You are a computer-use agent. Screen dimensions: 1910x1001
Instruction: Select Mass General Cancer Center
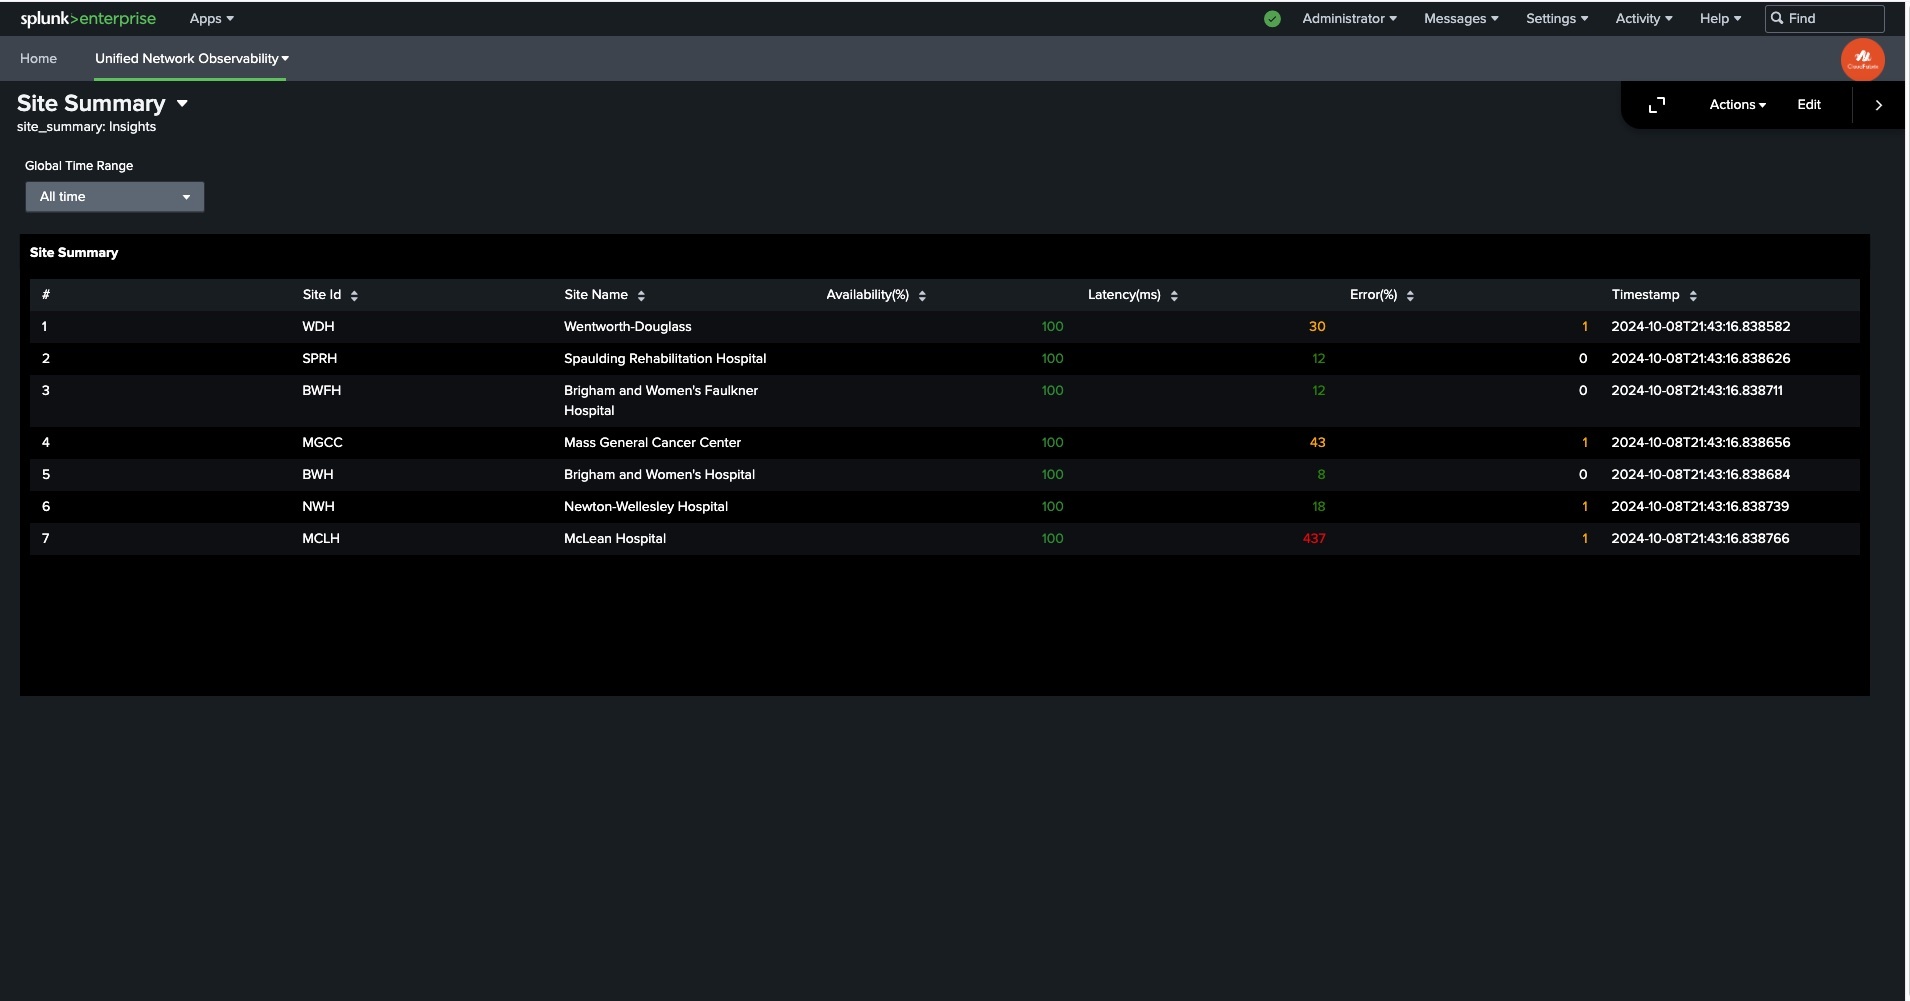click(652, 443)
